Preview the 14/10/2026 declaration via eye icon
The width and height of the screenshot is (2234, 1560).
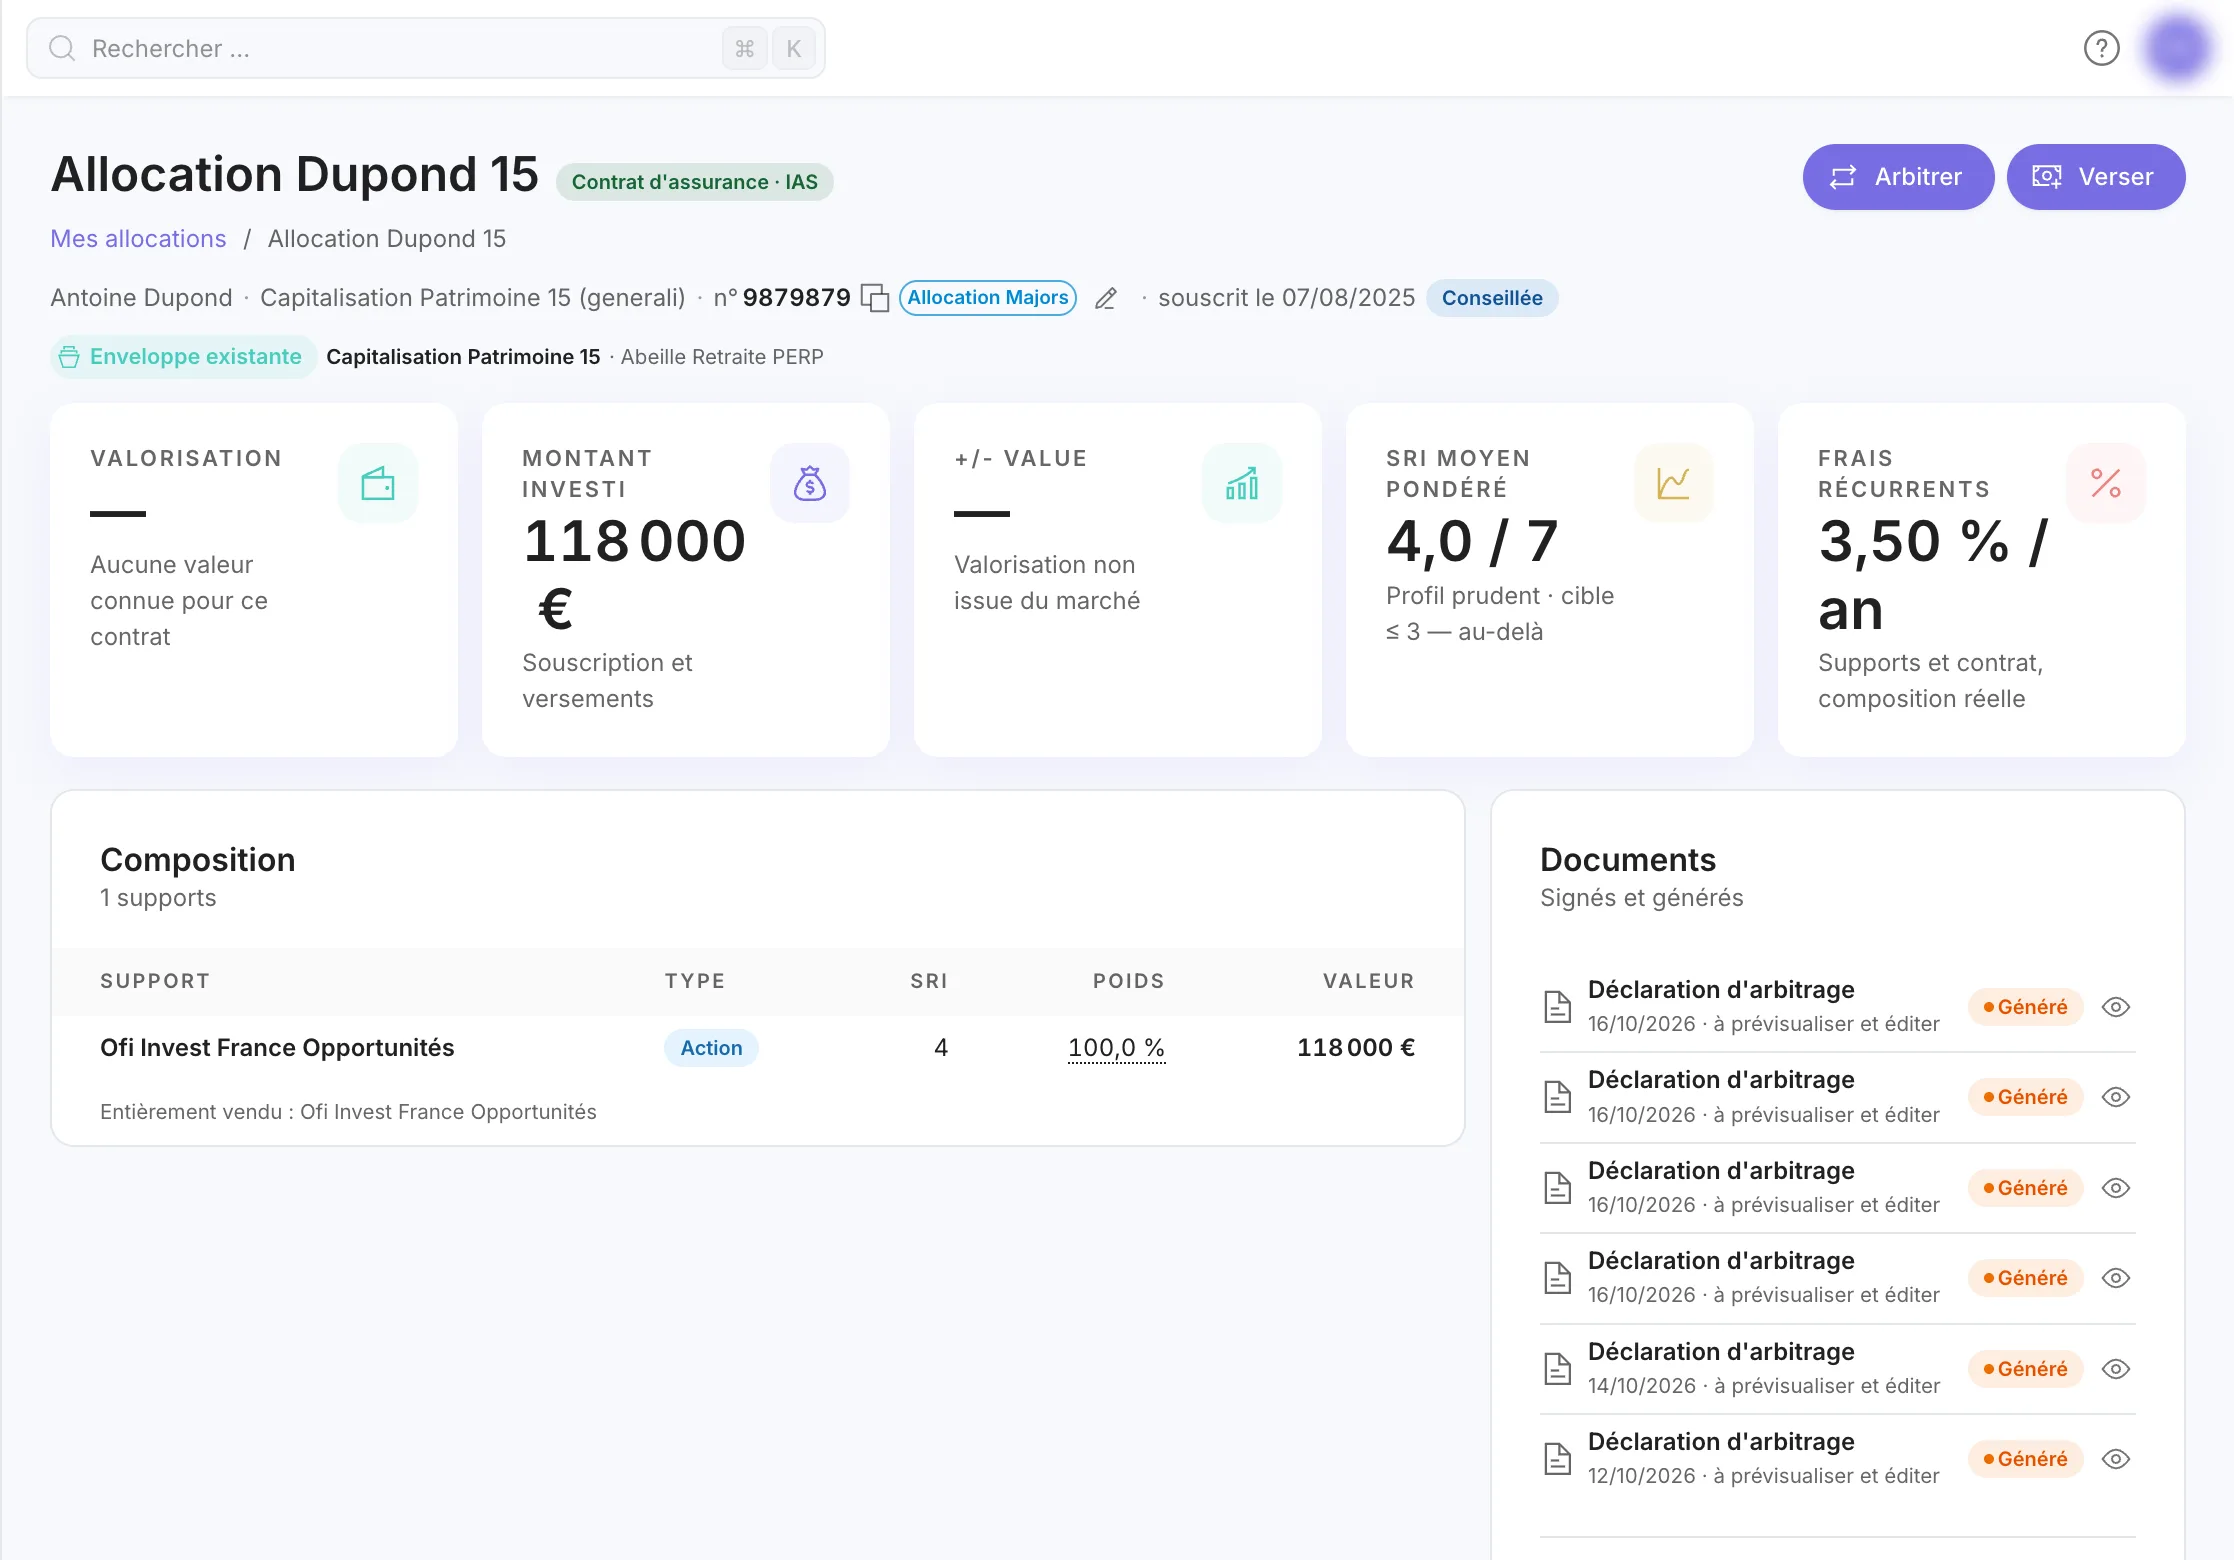point(2116,1369)
